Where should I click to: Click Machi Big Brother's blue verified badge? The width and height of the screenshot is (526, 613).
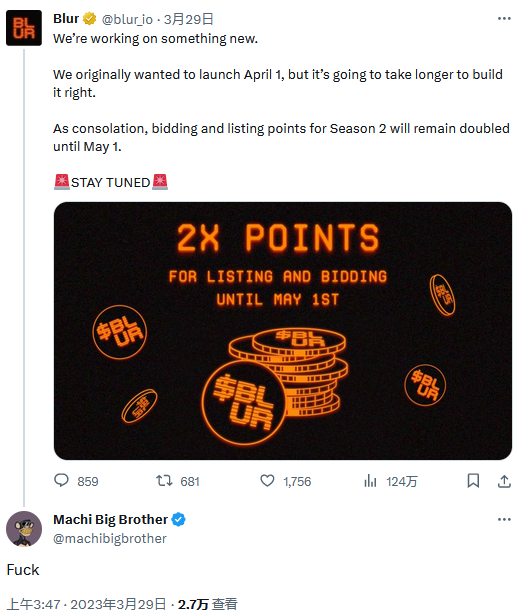pyautogui.click(x=179, y=520)
